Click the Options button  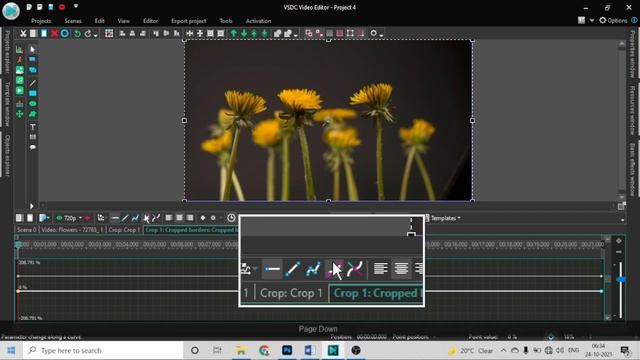613,20
